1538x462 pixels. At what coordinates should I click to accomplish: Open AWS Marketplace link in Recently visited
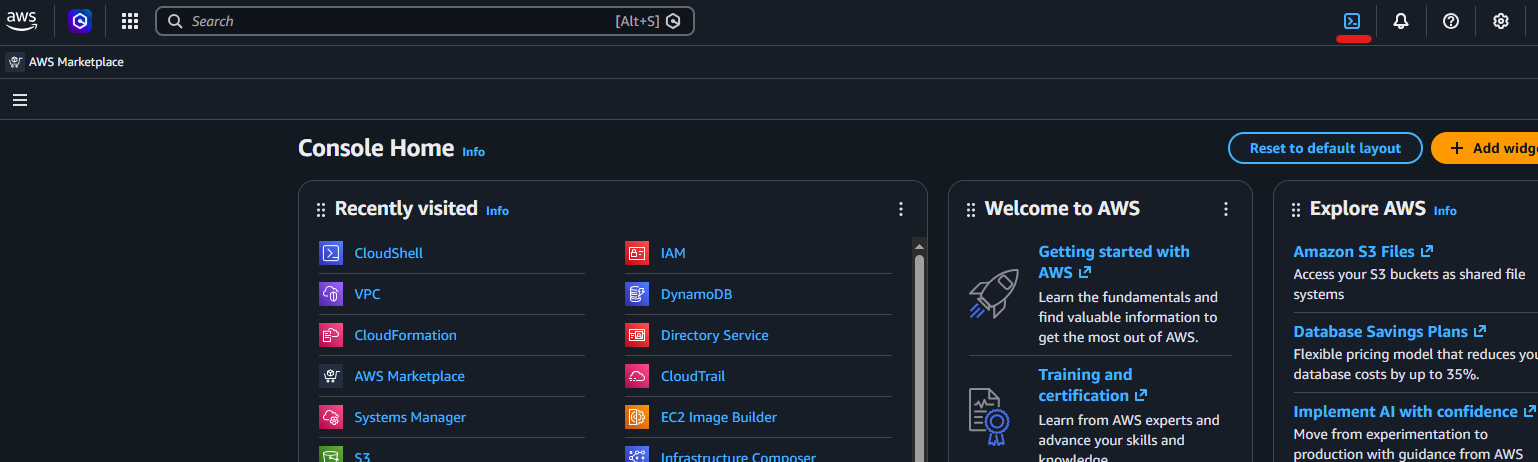click(x=409, y=376)
